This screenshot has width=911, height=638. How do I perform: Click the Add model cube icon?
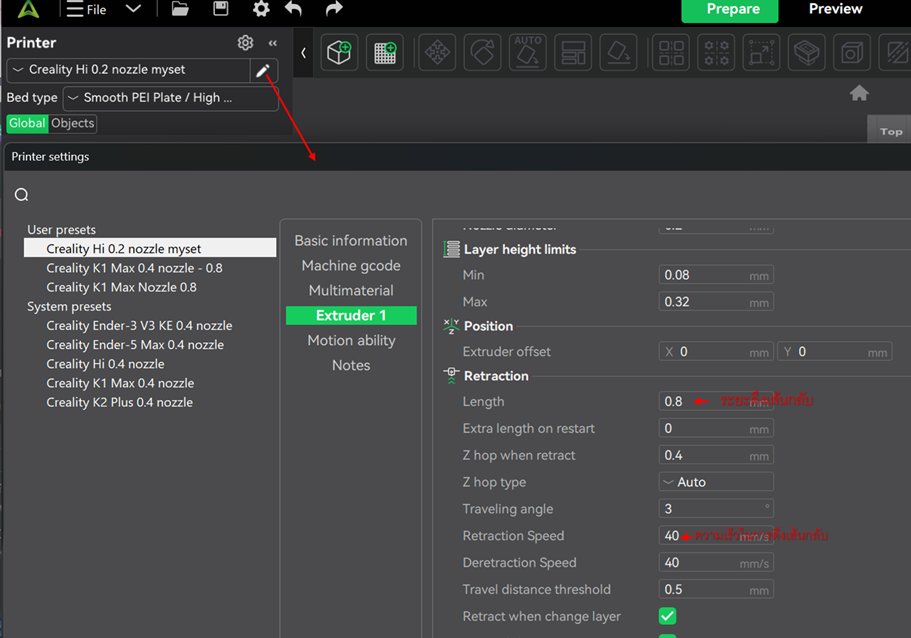coord(340,53)
